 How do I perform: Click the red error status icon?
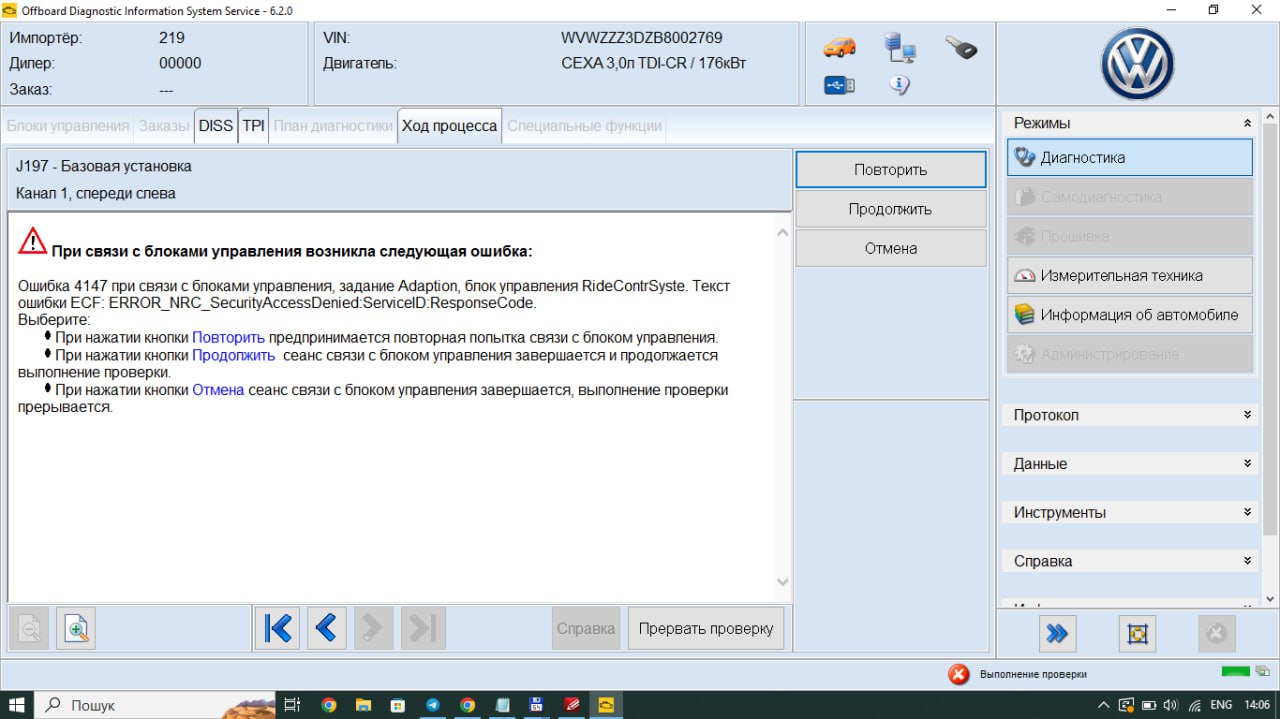(x=959, y=674)
